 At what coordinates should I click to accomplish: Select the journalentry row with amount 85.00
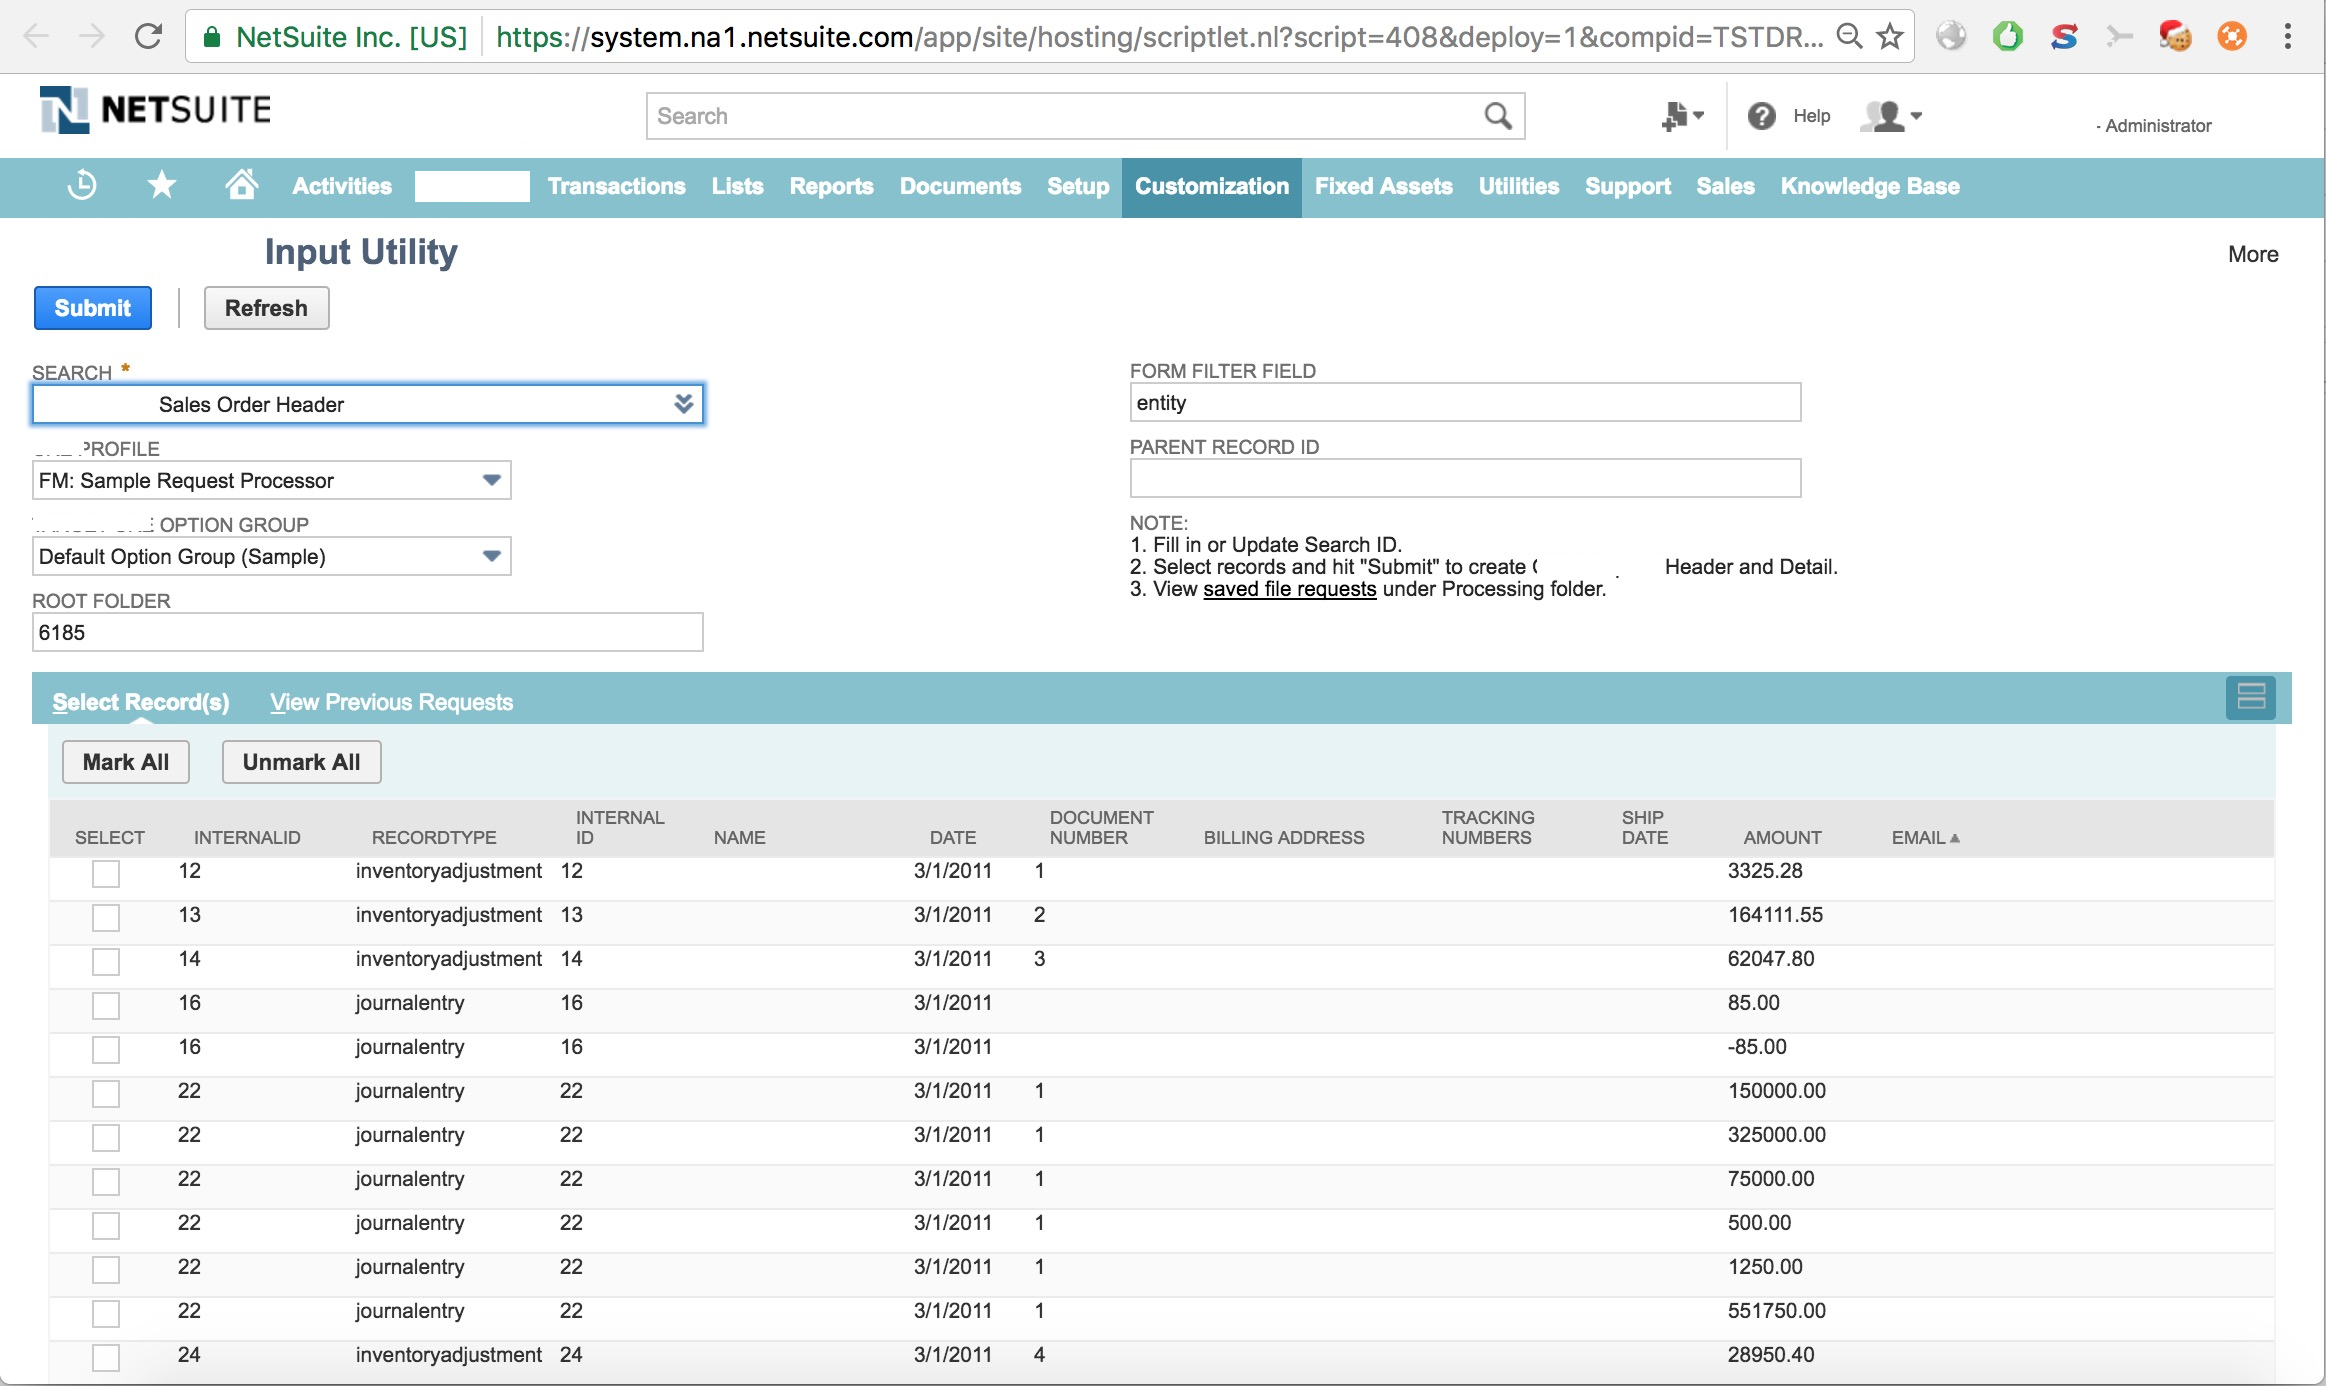click(106, 1005)
